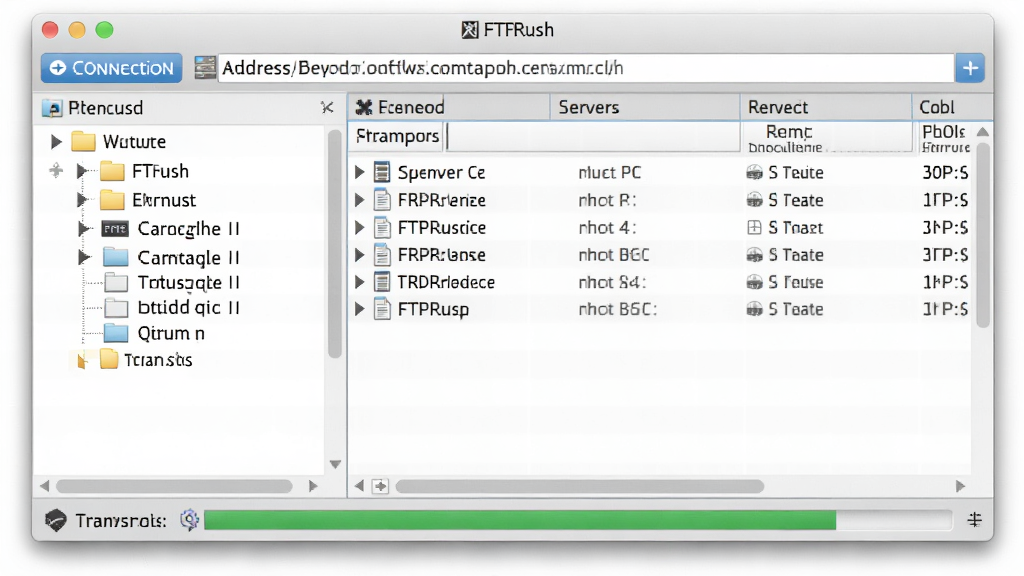
Task: Expand the FRPRrlanse row
Action: click(x=359, y=255)
